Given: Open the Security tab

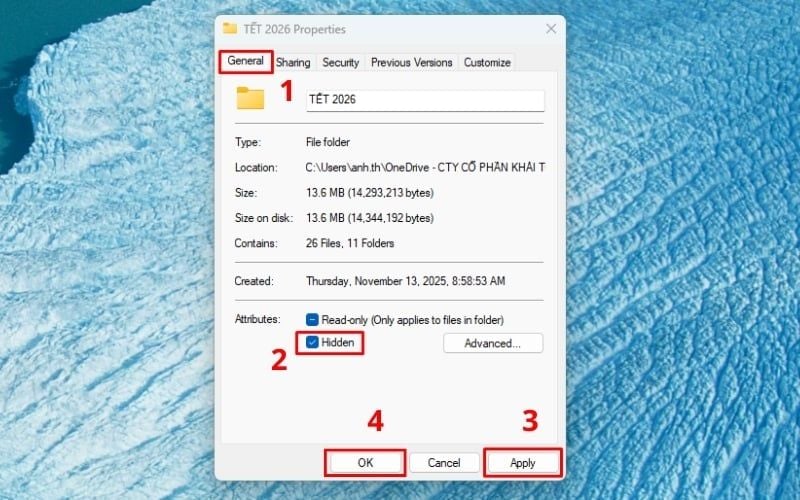Looking at the screenshot, I should click(340, 62).
